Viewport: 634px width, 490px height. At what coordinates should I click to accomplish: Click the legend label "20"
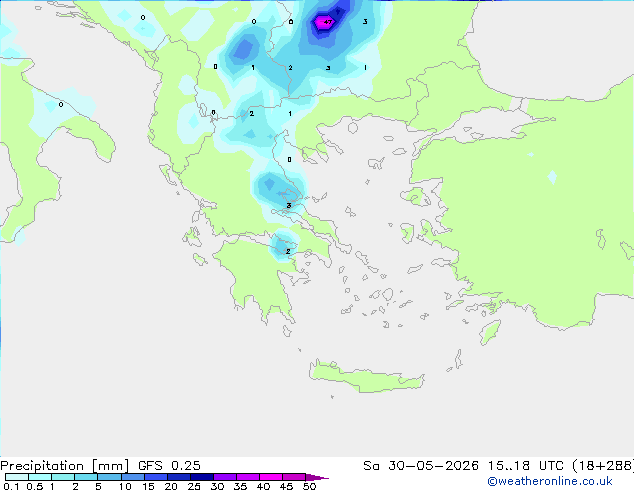(171, 486)
